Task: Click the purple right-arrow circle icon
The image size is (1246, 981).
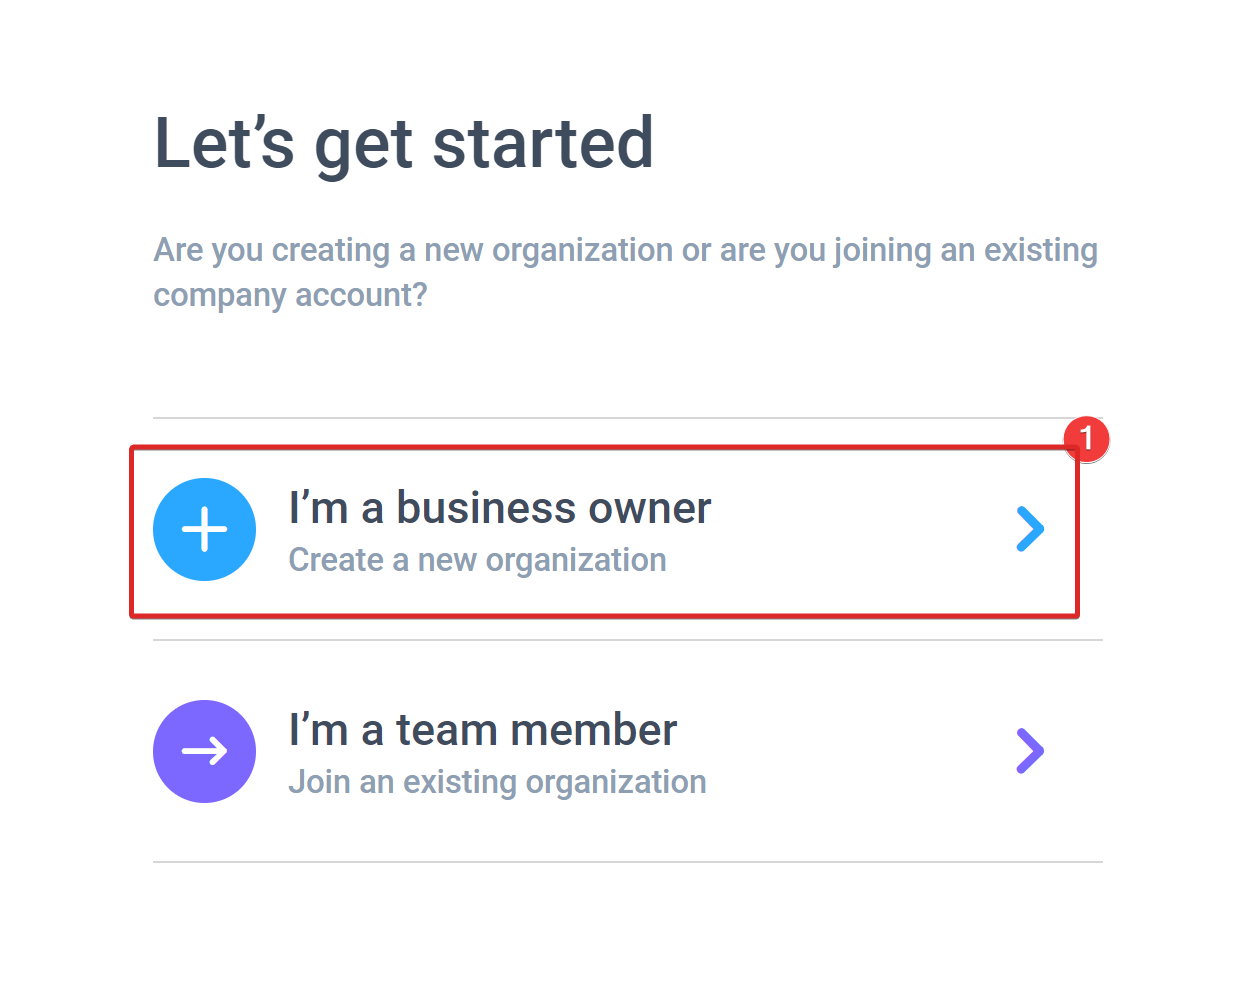Action: 204,751
